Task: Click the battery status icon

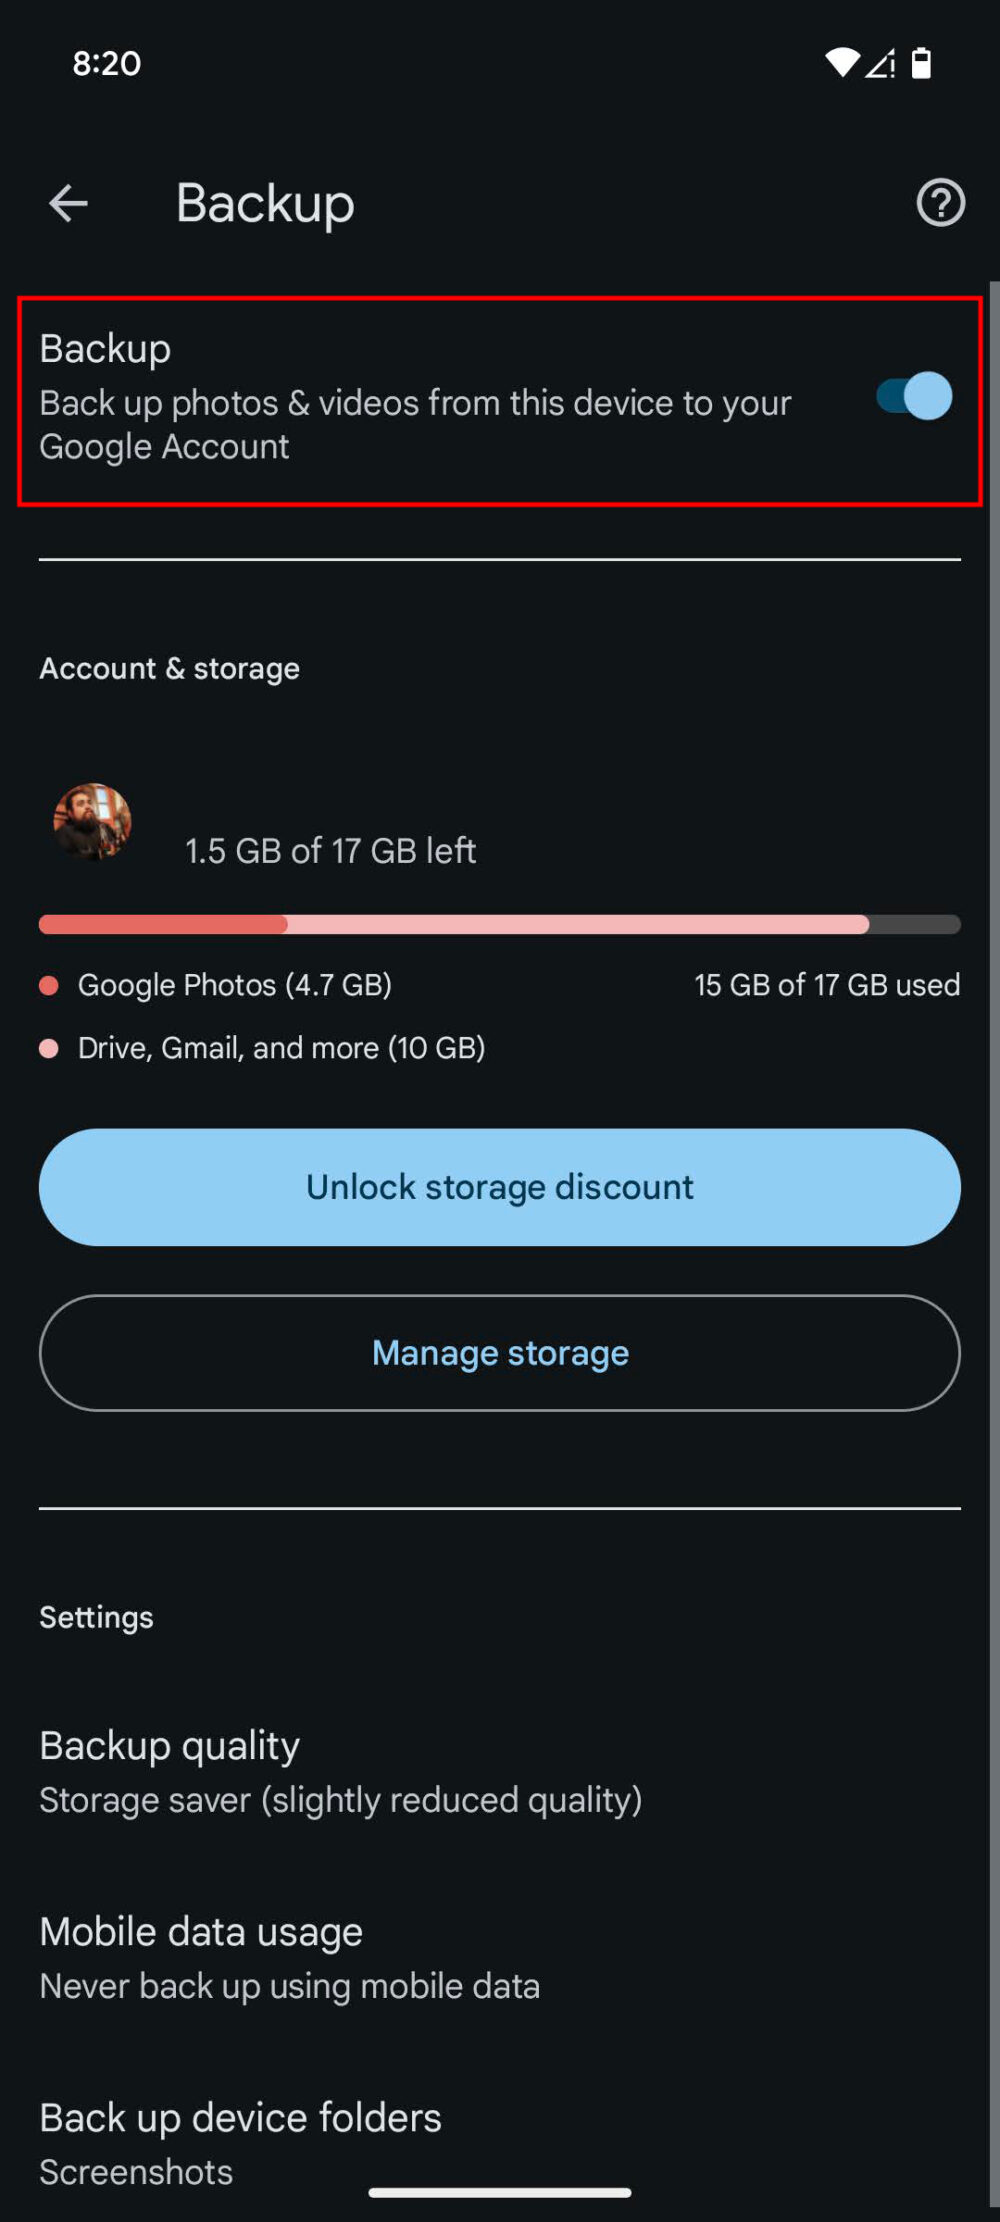Action: 920,62
